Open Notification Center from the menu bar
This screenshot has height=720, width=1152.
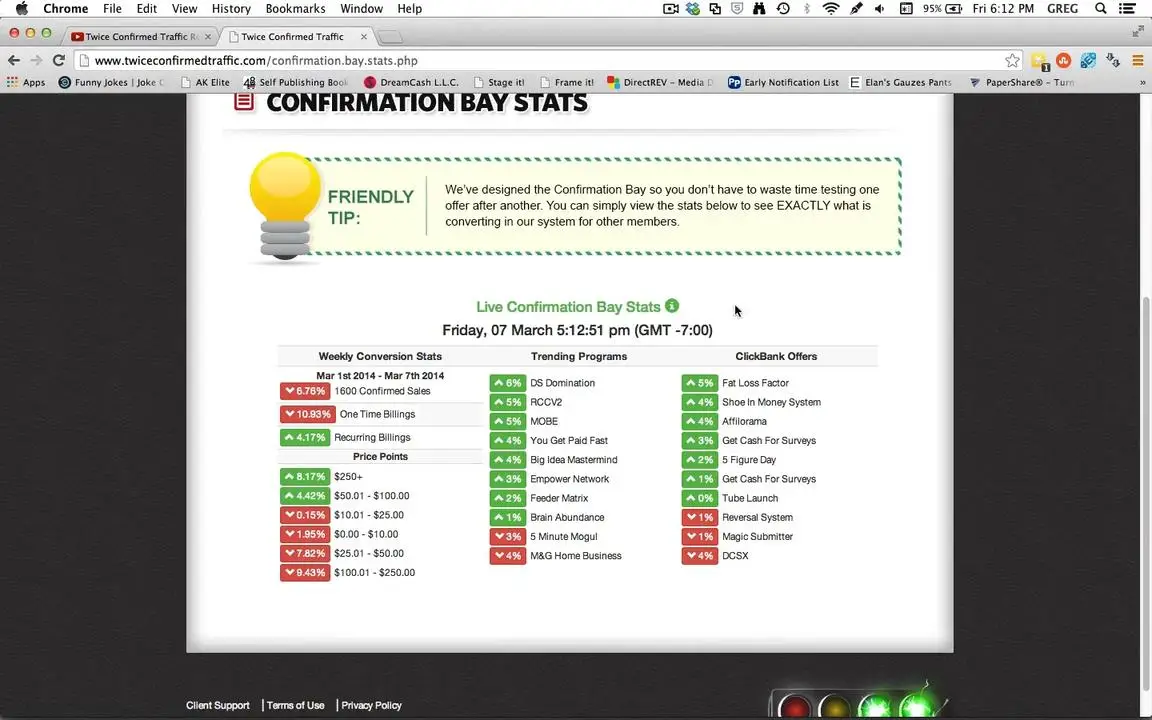pos(1127,9)
